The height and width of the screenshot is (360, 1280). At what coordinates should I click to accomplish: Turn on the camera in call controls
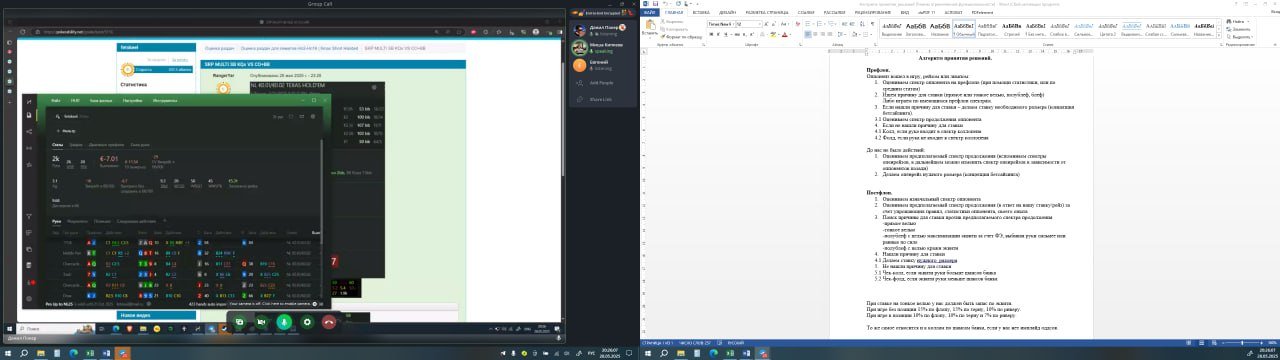[x=261, y=322]
